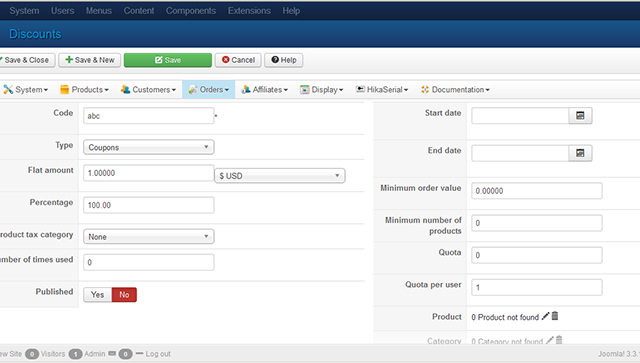Click the toolbar Help button
Image resolution: width=640 pixels, height=363 pixels.
284,60
